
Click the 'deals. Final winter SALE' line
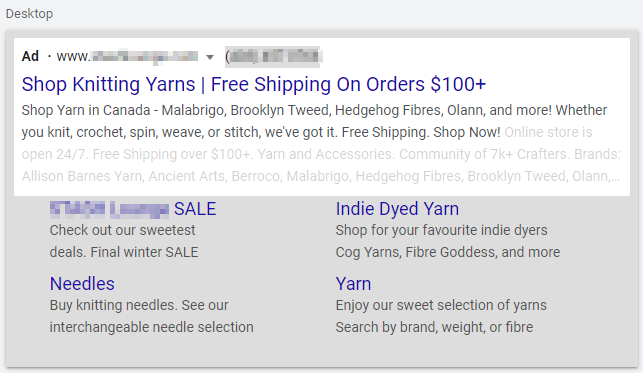(x=124, y=252)
